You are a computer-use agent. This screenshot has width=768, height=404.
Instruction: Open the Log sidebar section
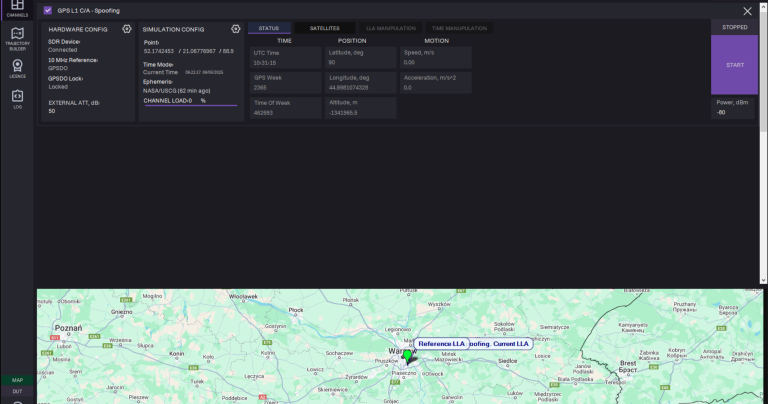[17, 99]
